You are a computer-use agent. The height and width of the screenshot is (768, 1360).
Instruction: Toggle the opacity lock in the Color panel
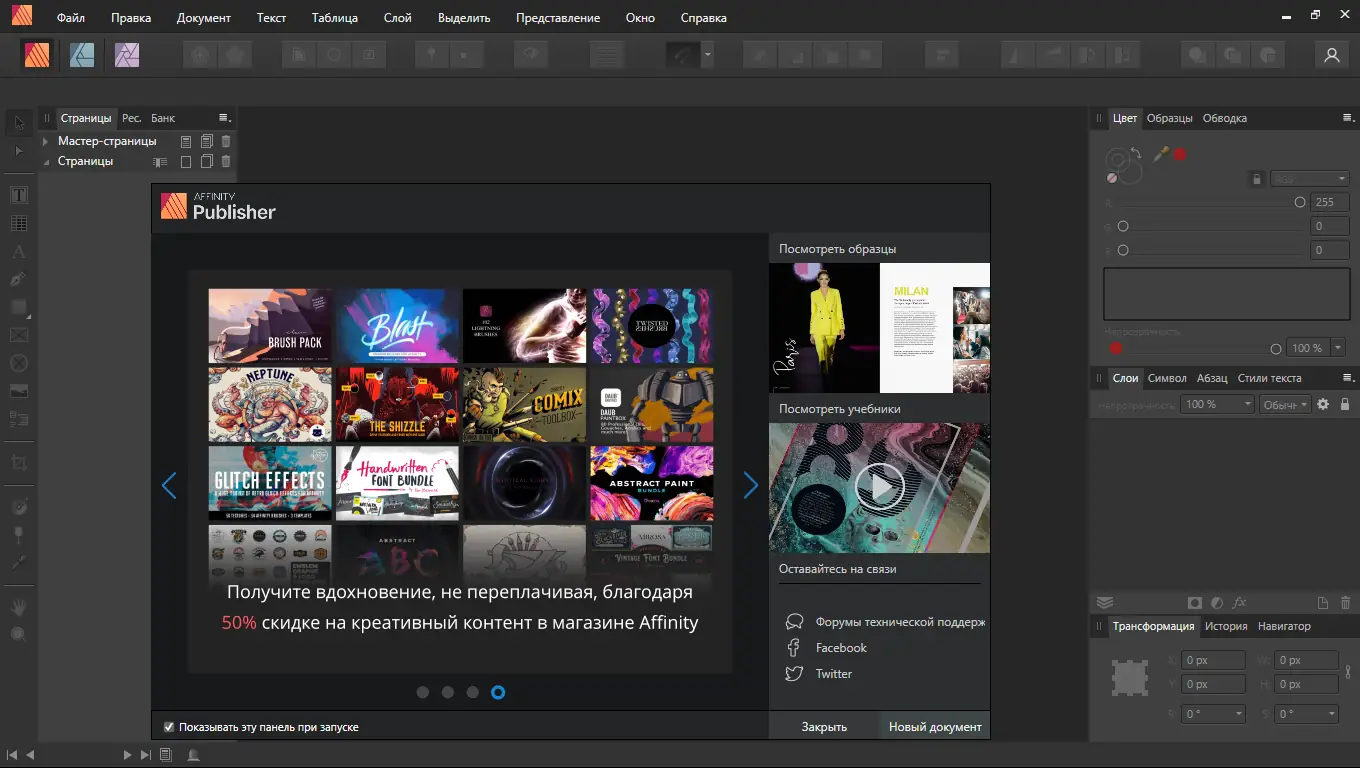(x=1257, y=178)
